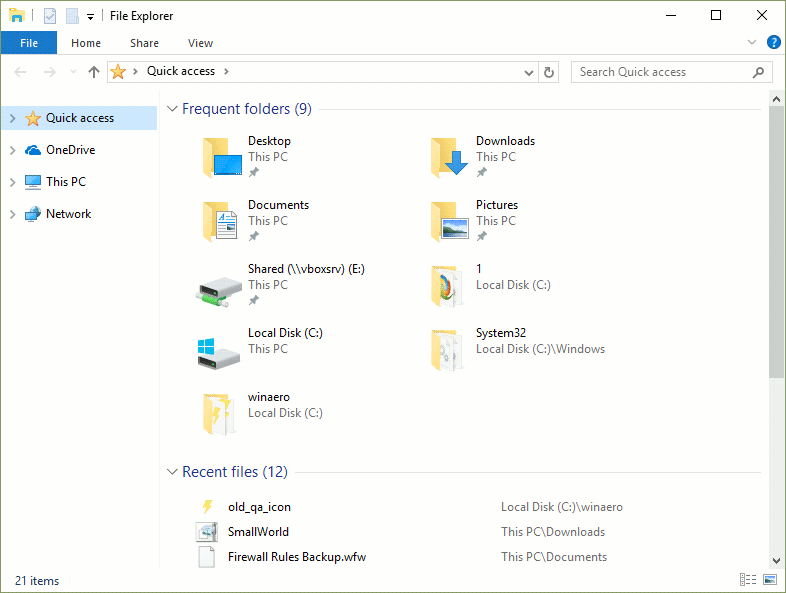The image size is (786, 593).
Task: Open the Shared vboxsrv network drive icon
Action: pyautogui.click(x=219, y=291)
